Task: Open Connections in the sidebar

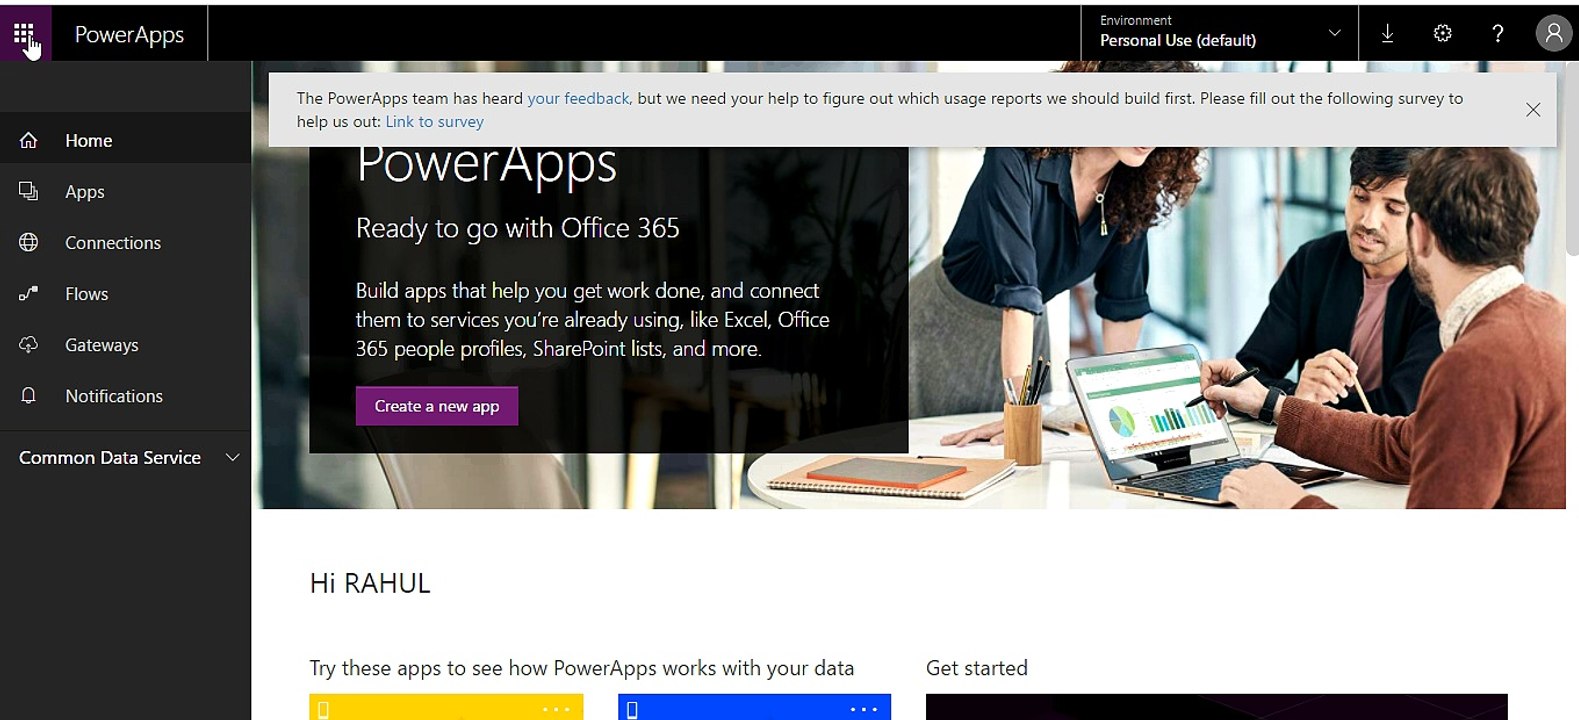Action: click(x=125, y=242)
